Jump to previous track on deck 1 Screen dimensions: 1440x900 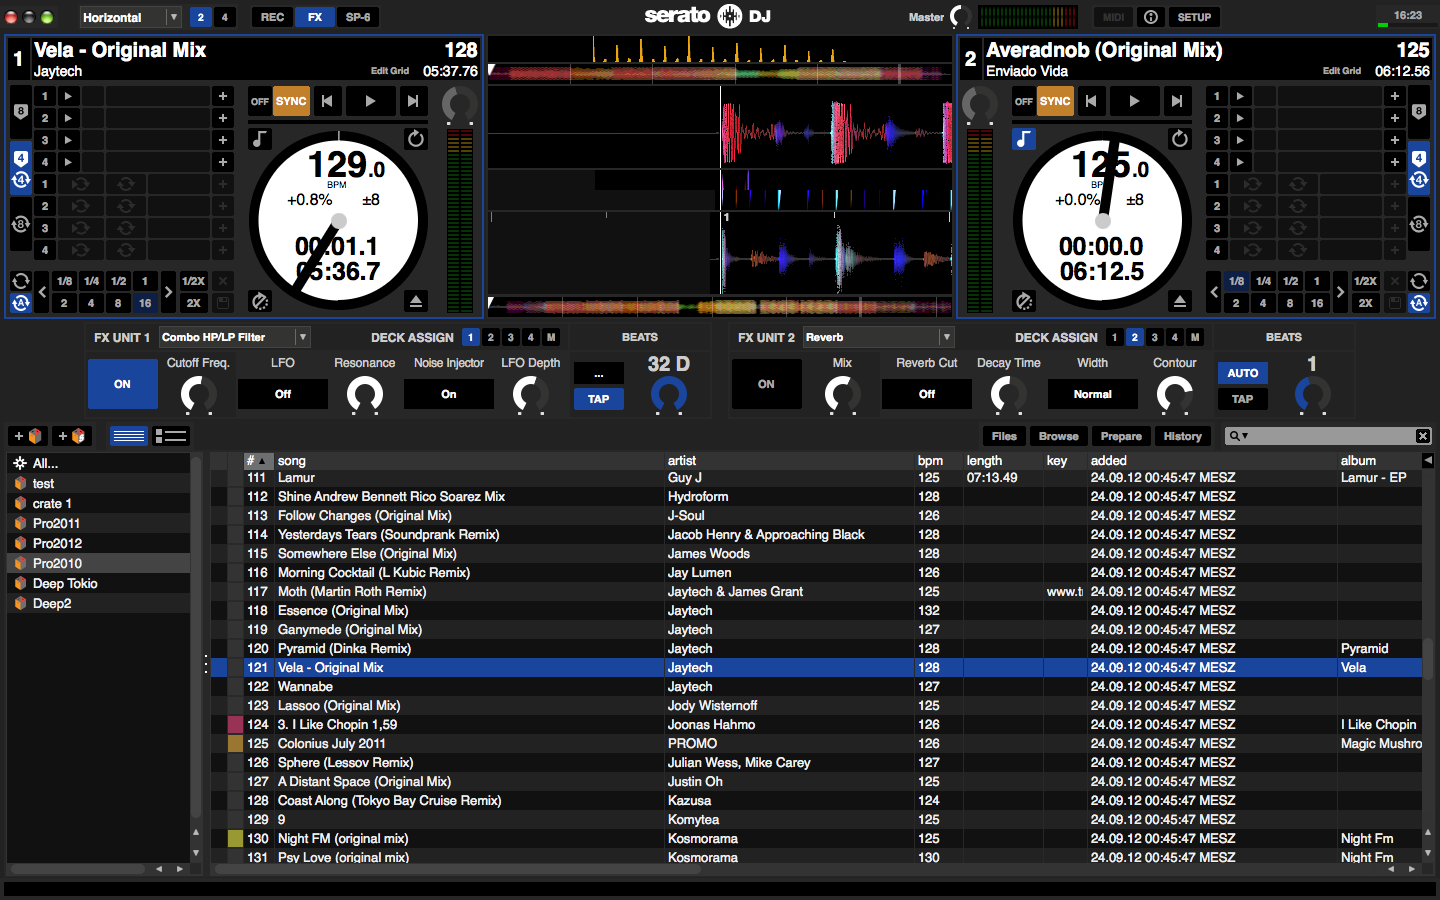327,101
